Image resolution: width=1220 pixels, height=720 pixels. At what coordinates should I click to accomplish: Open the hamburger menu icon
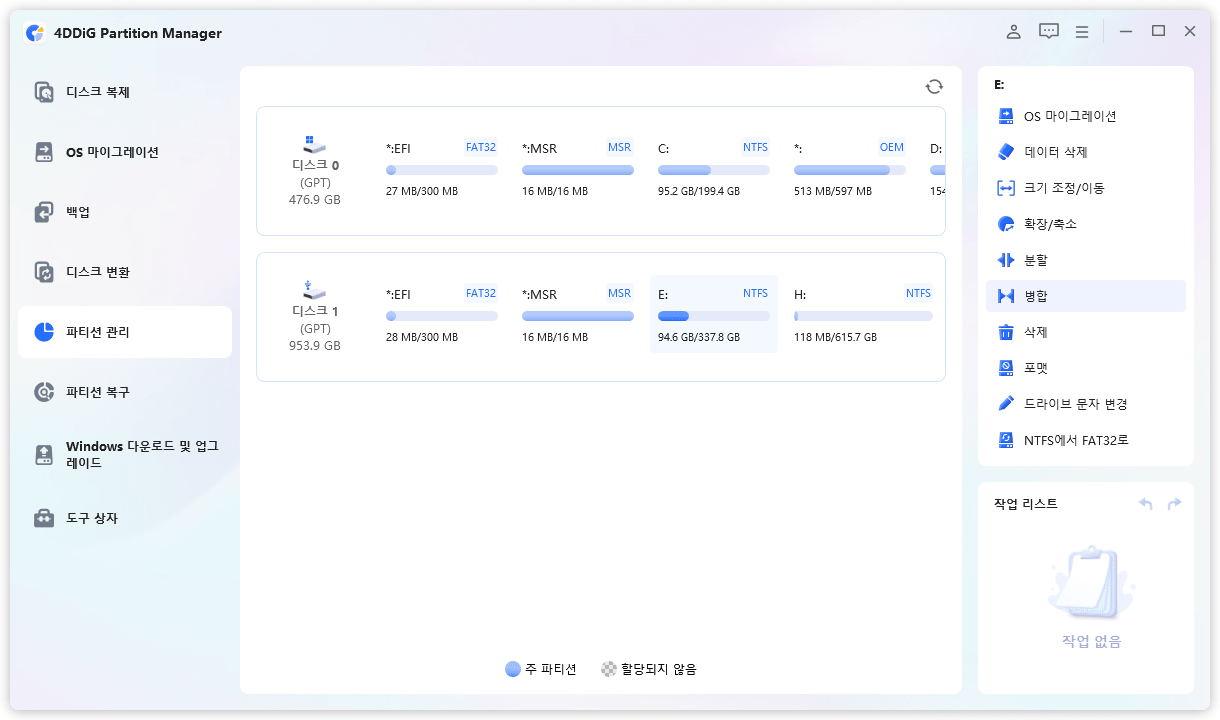click(1082, 32)
